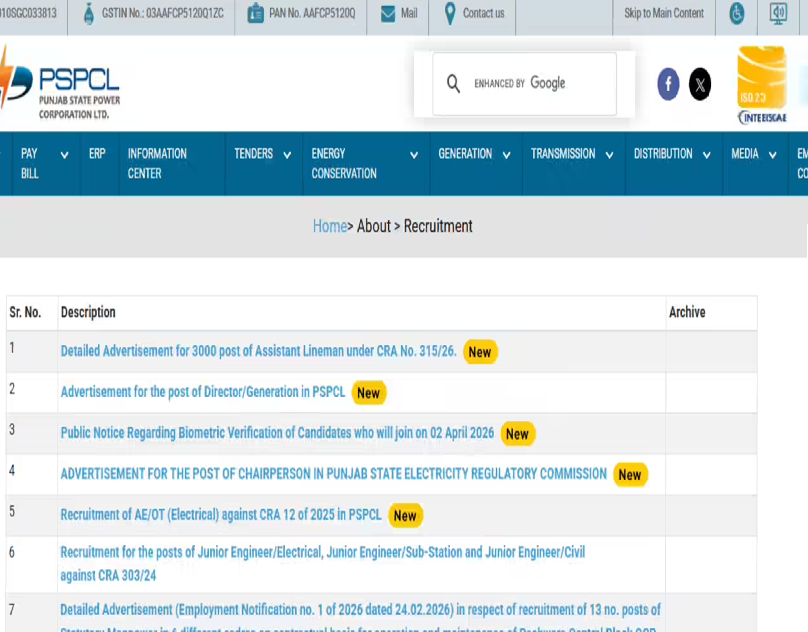Open PSPCL's X (Twitter) icon
The height and width of the screenshot is (632, 808).
[699, 85]
